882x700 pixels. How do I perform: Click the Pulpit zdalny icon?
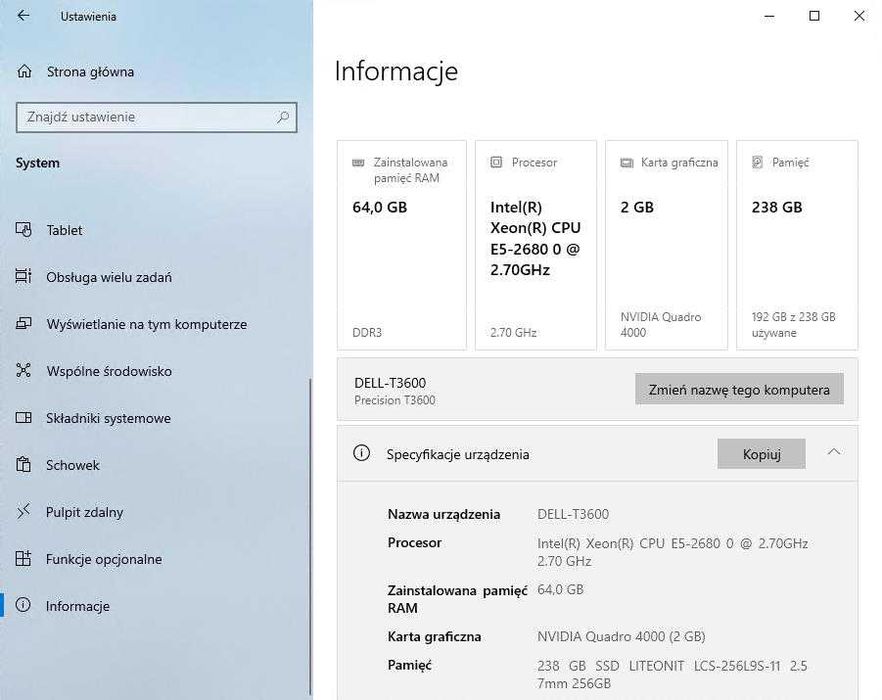click(24, 511)
